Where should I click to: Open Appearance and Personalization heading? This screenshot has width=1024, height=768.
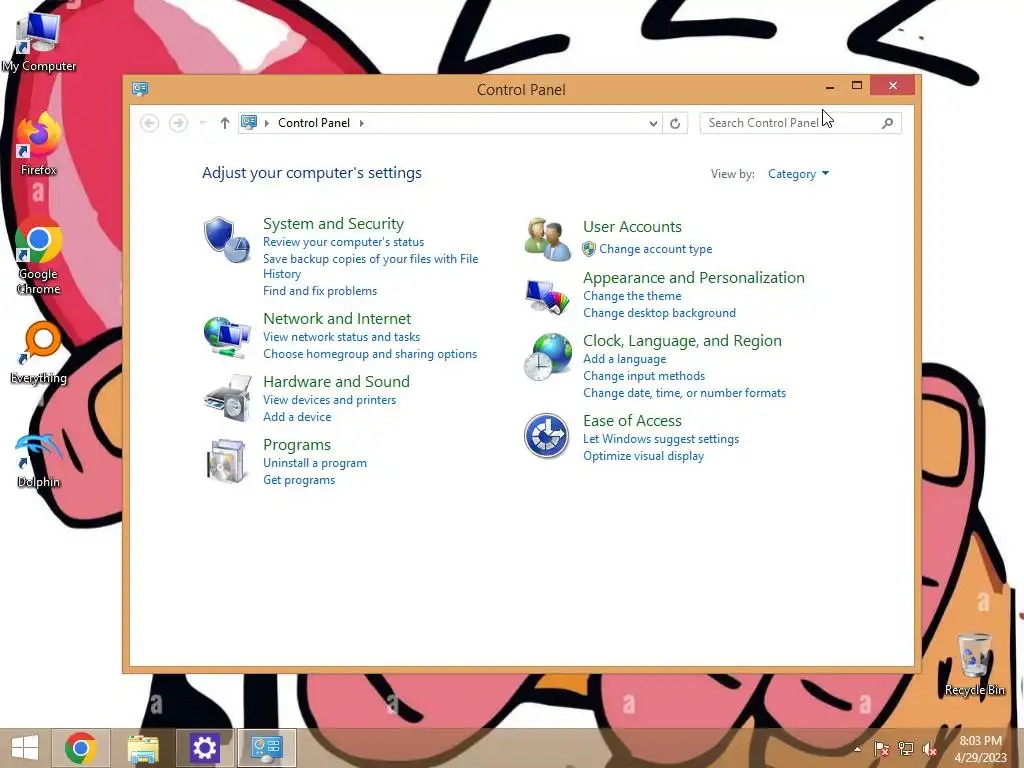pyautogui.click(x=694, y=278)
